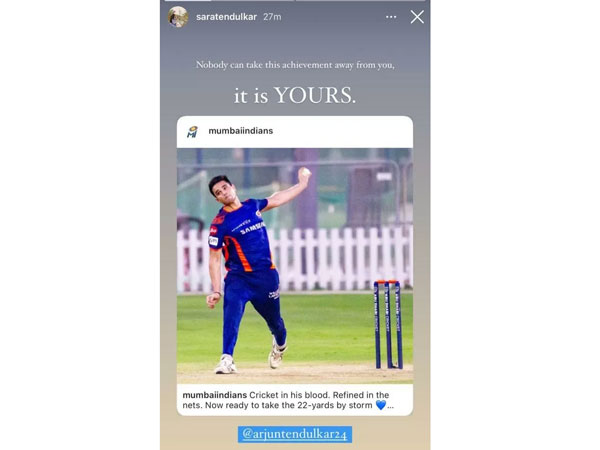Viewport: 600px width, 450px height.
Task: Click the blue heart emoji in caption
Action: pos(381,405)
